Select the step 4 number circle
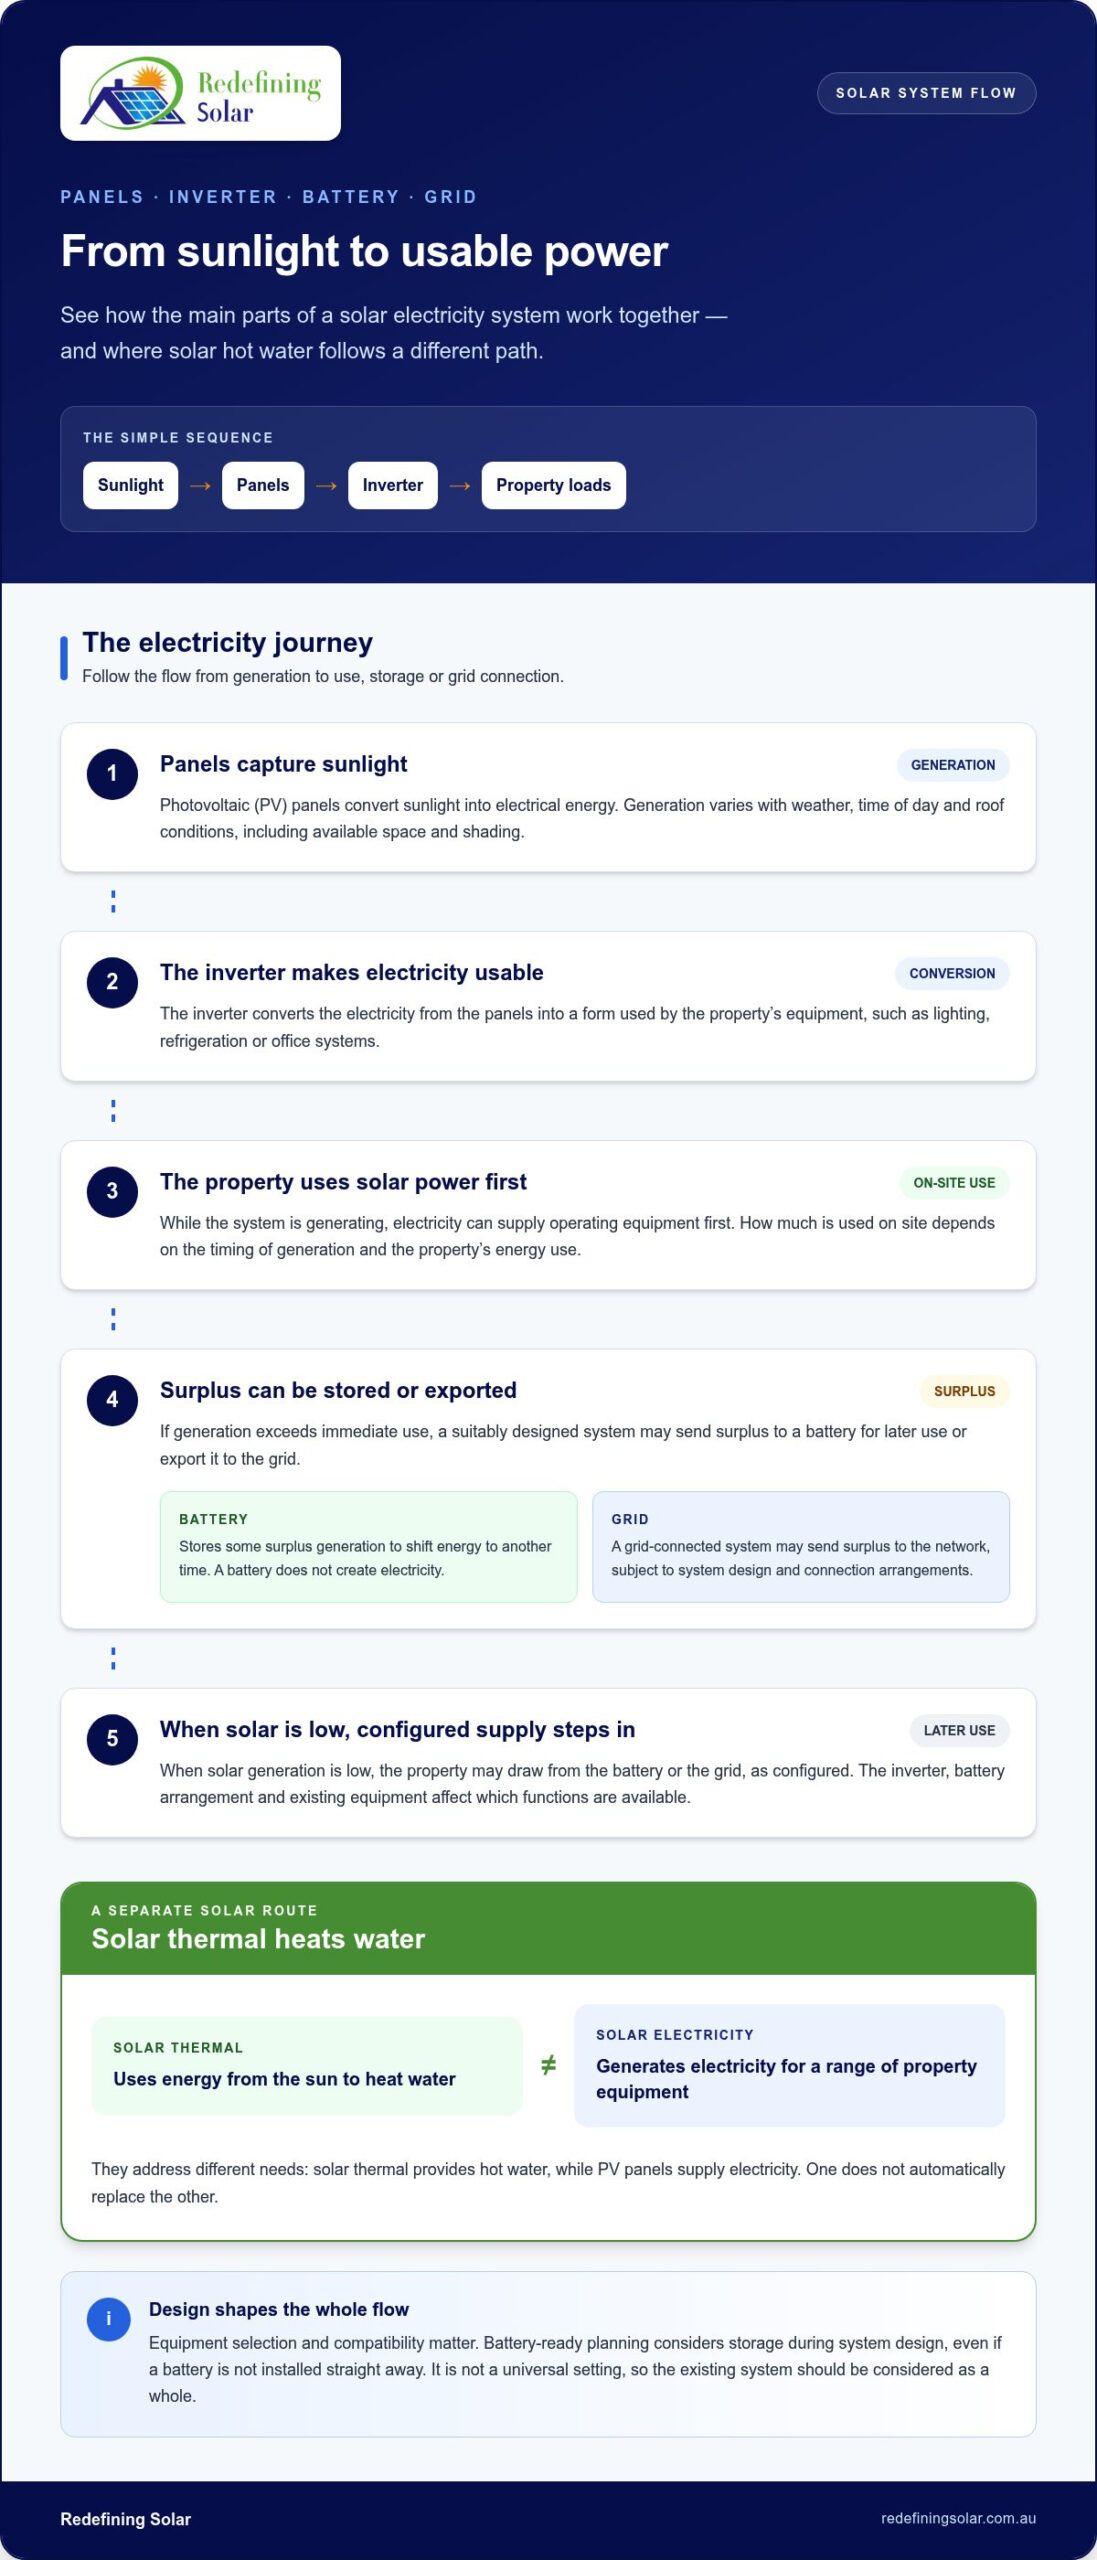1097x2560 pixels. point(112,1400)
